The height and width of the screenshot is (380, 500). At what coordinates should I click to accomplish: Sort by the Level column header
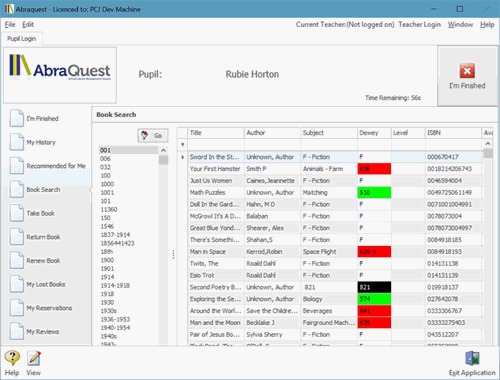click(408, 133)
